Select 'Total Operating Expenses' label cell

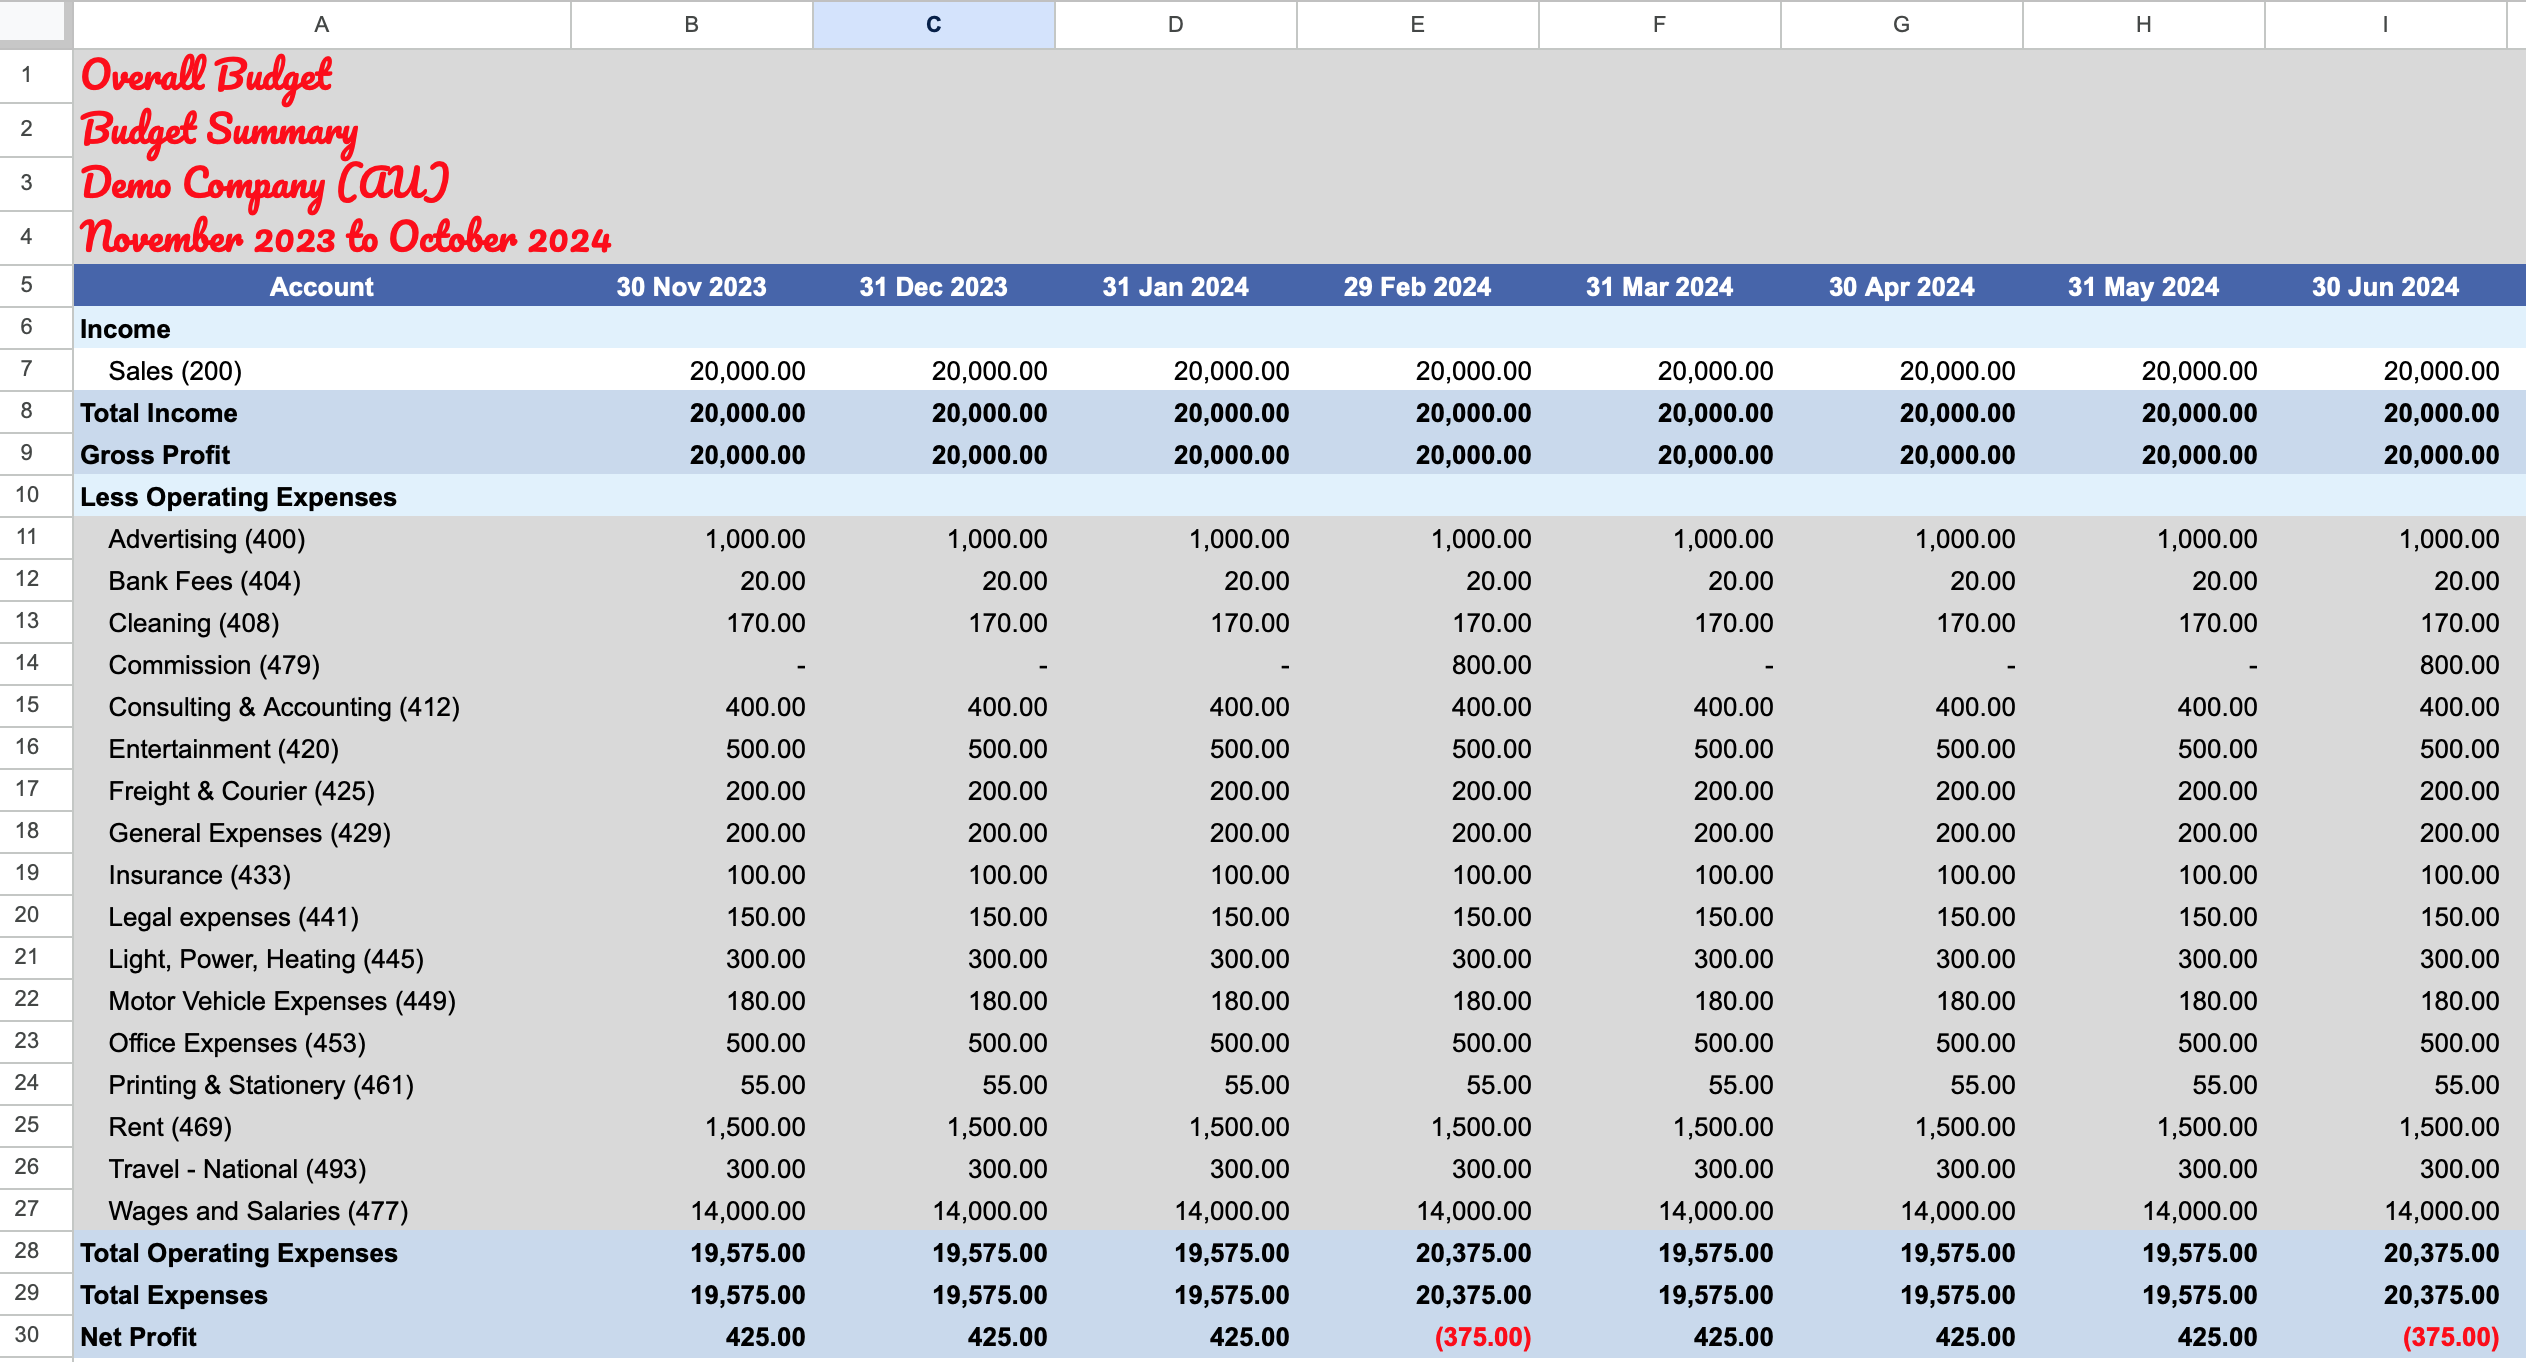321,1253
